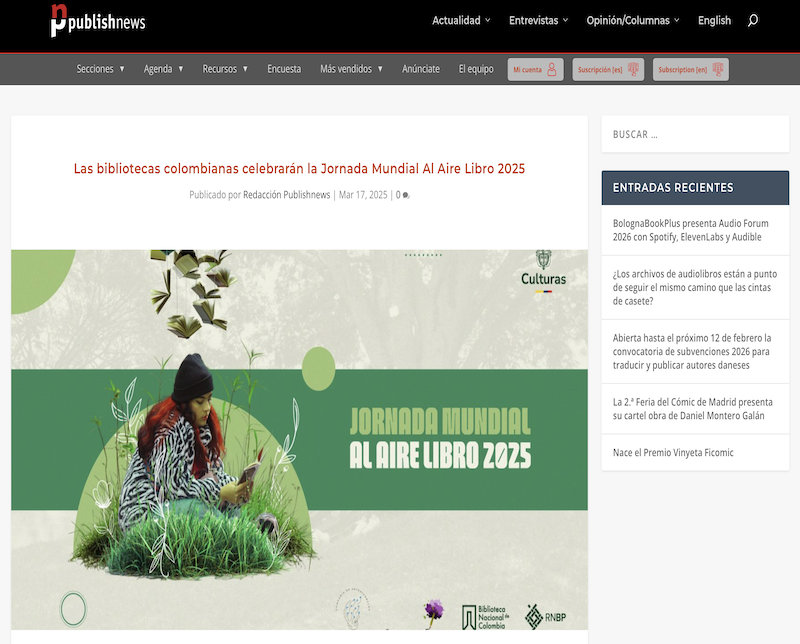
Task: Open the Encuesta menu item
Action: [284, 69]
